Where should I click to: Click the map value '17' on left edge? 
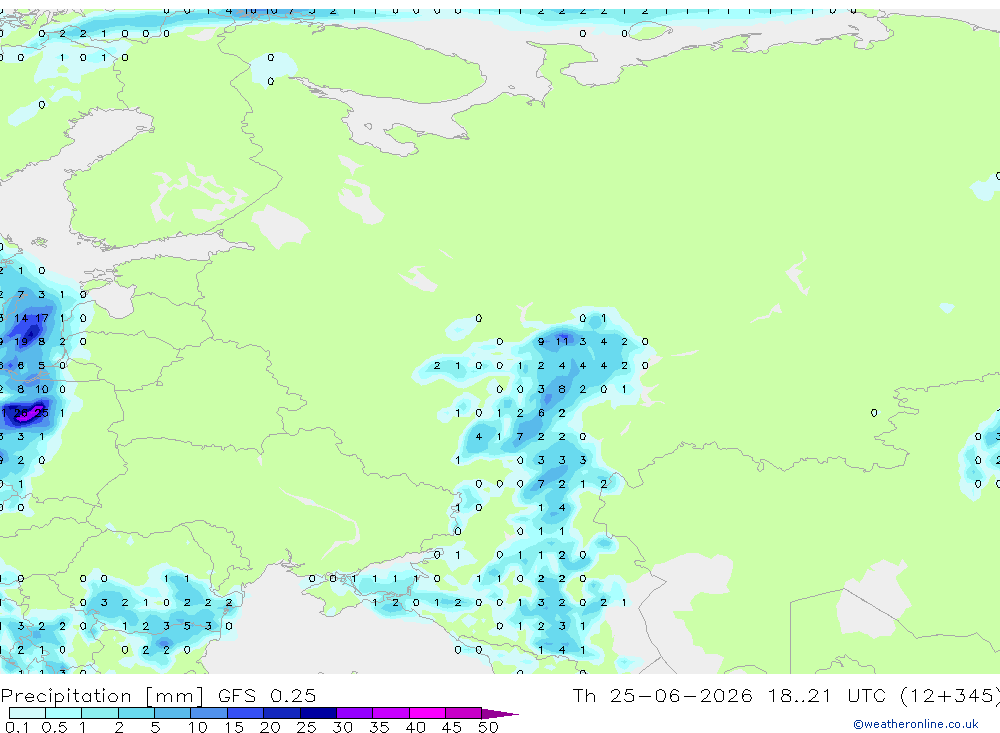(x=42, y=318)
